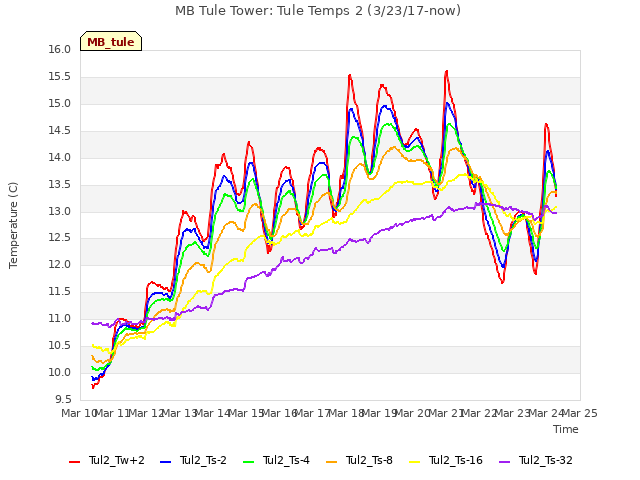Click the yellow Tul2_Ts-16 legend swatch
This screenshot has width=640, height=480.
point(415,462)
